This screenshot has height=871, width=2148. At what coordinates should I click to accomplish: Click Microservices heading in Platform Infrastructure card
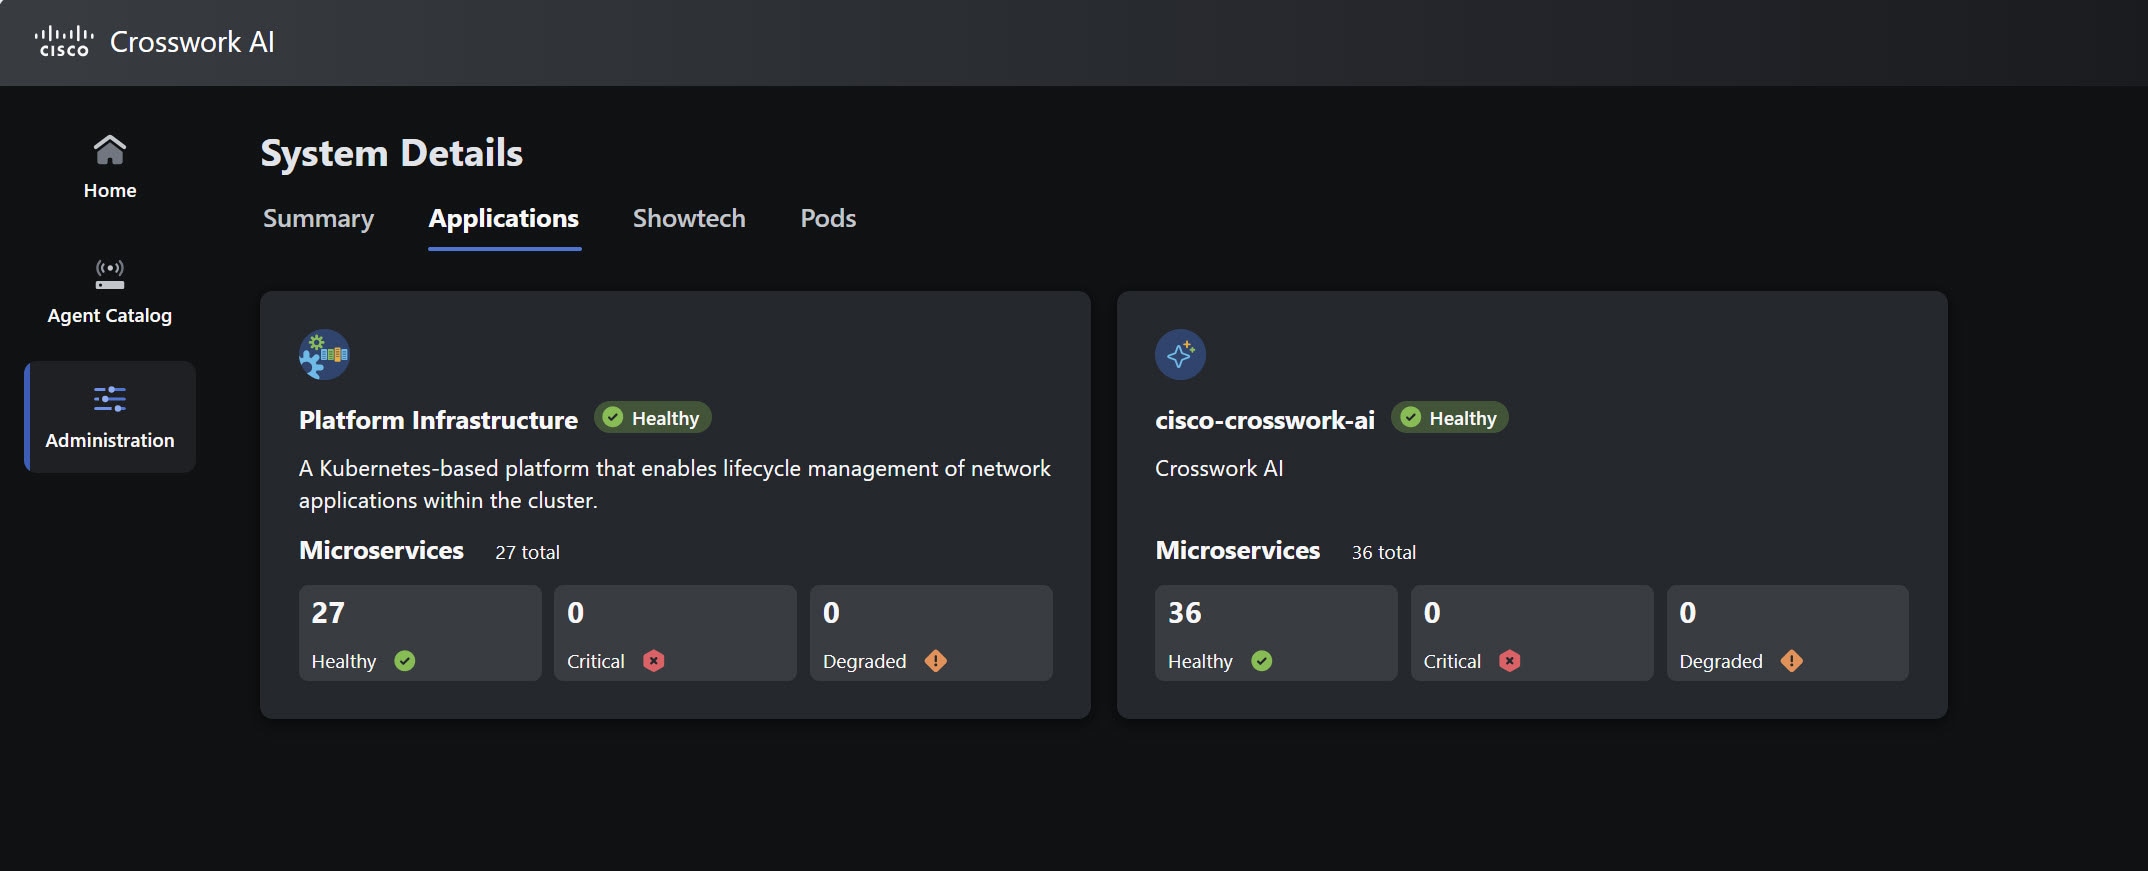click(x=381, y=550)
